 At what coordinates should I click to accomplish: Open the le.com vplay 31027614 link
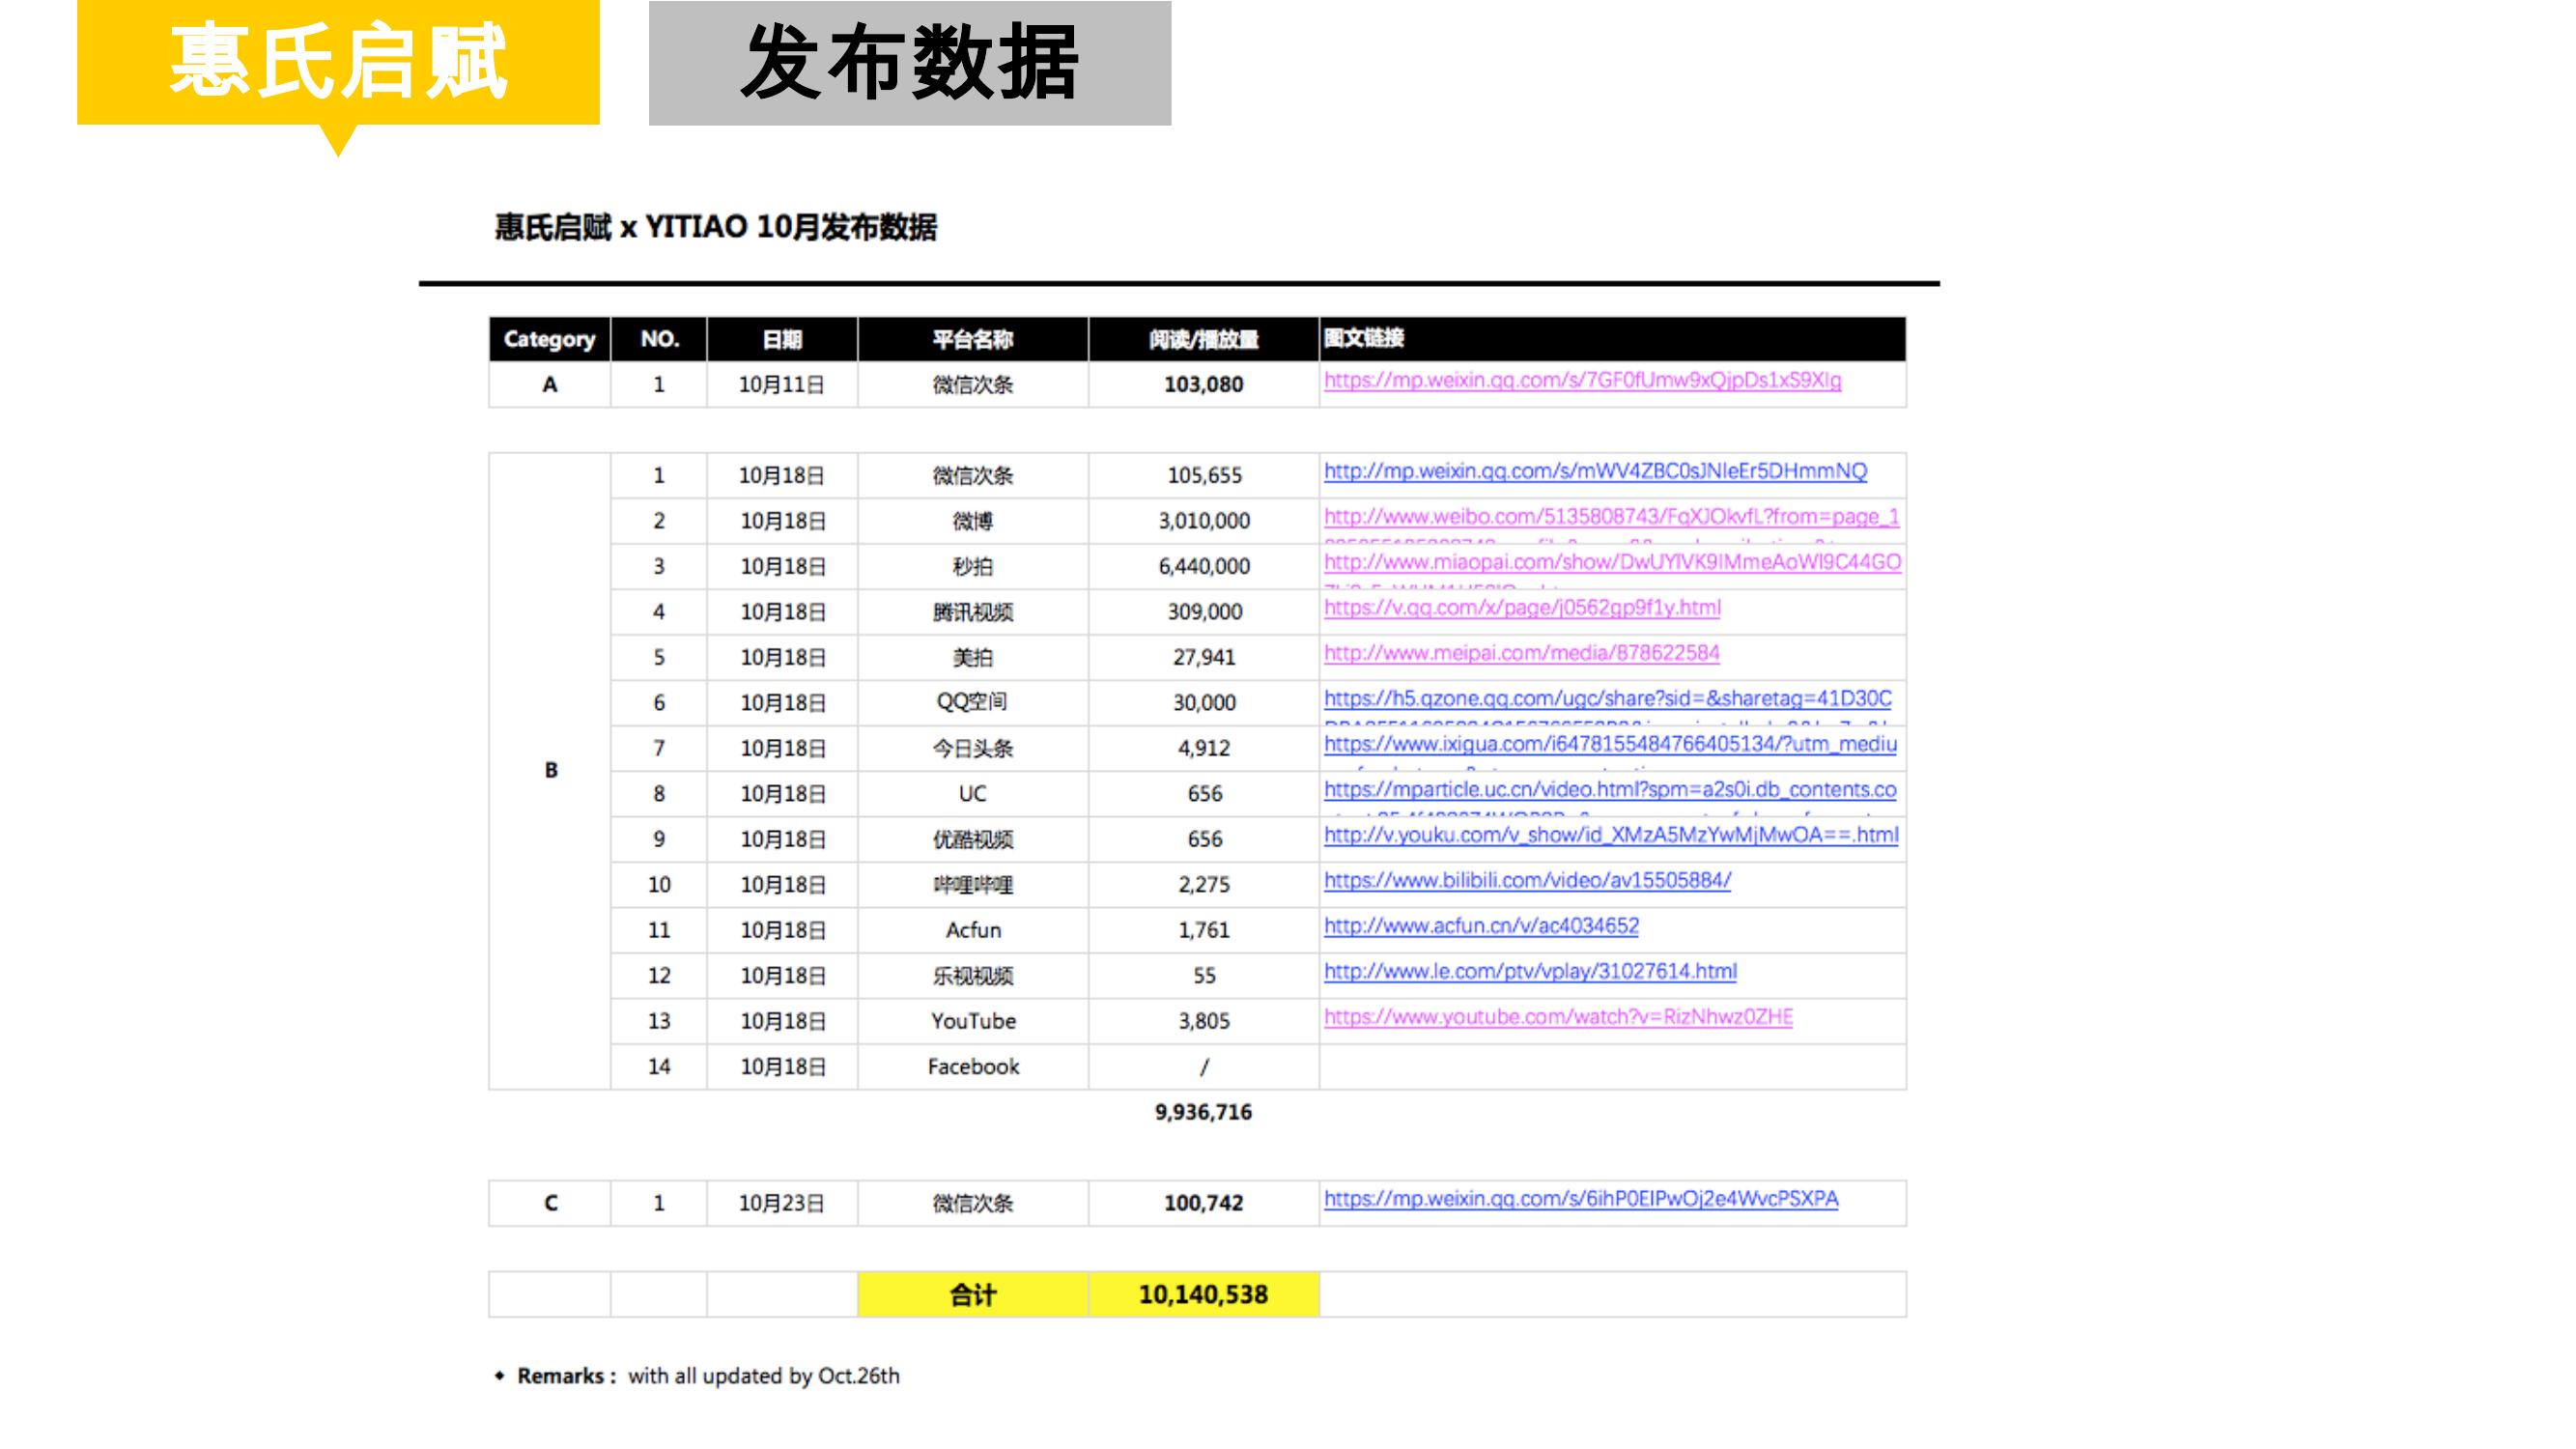[1530, 972]
